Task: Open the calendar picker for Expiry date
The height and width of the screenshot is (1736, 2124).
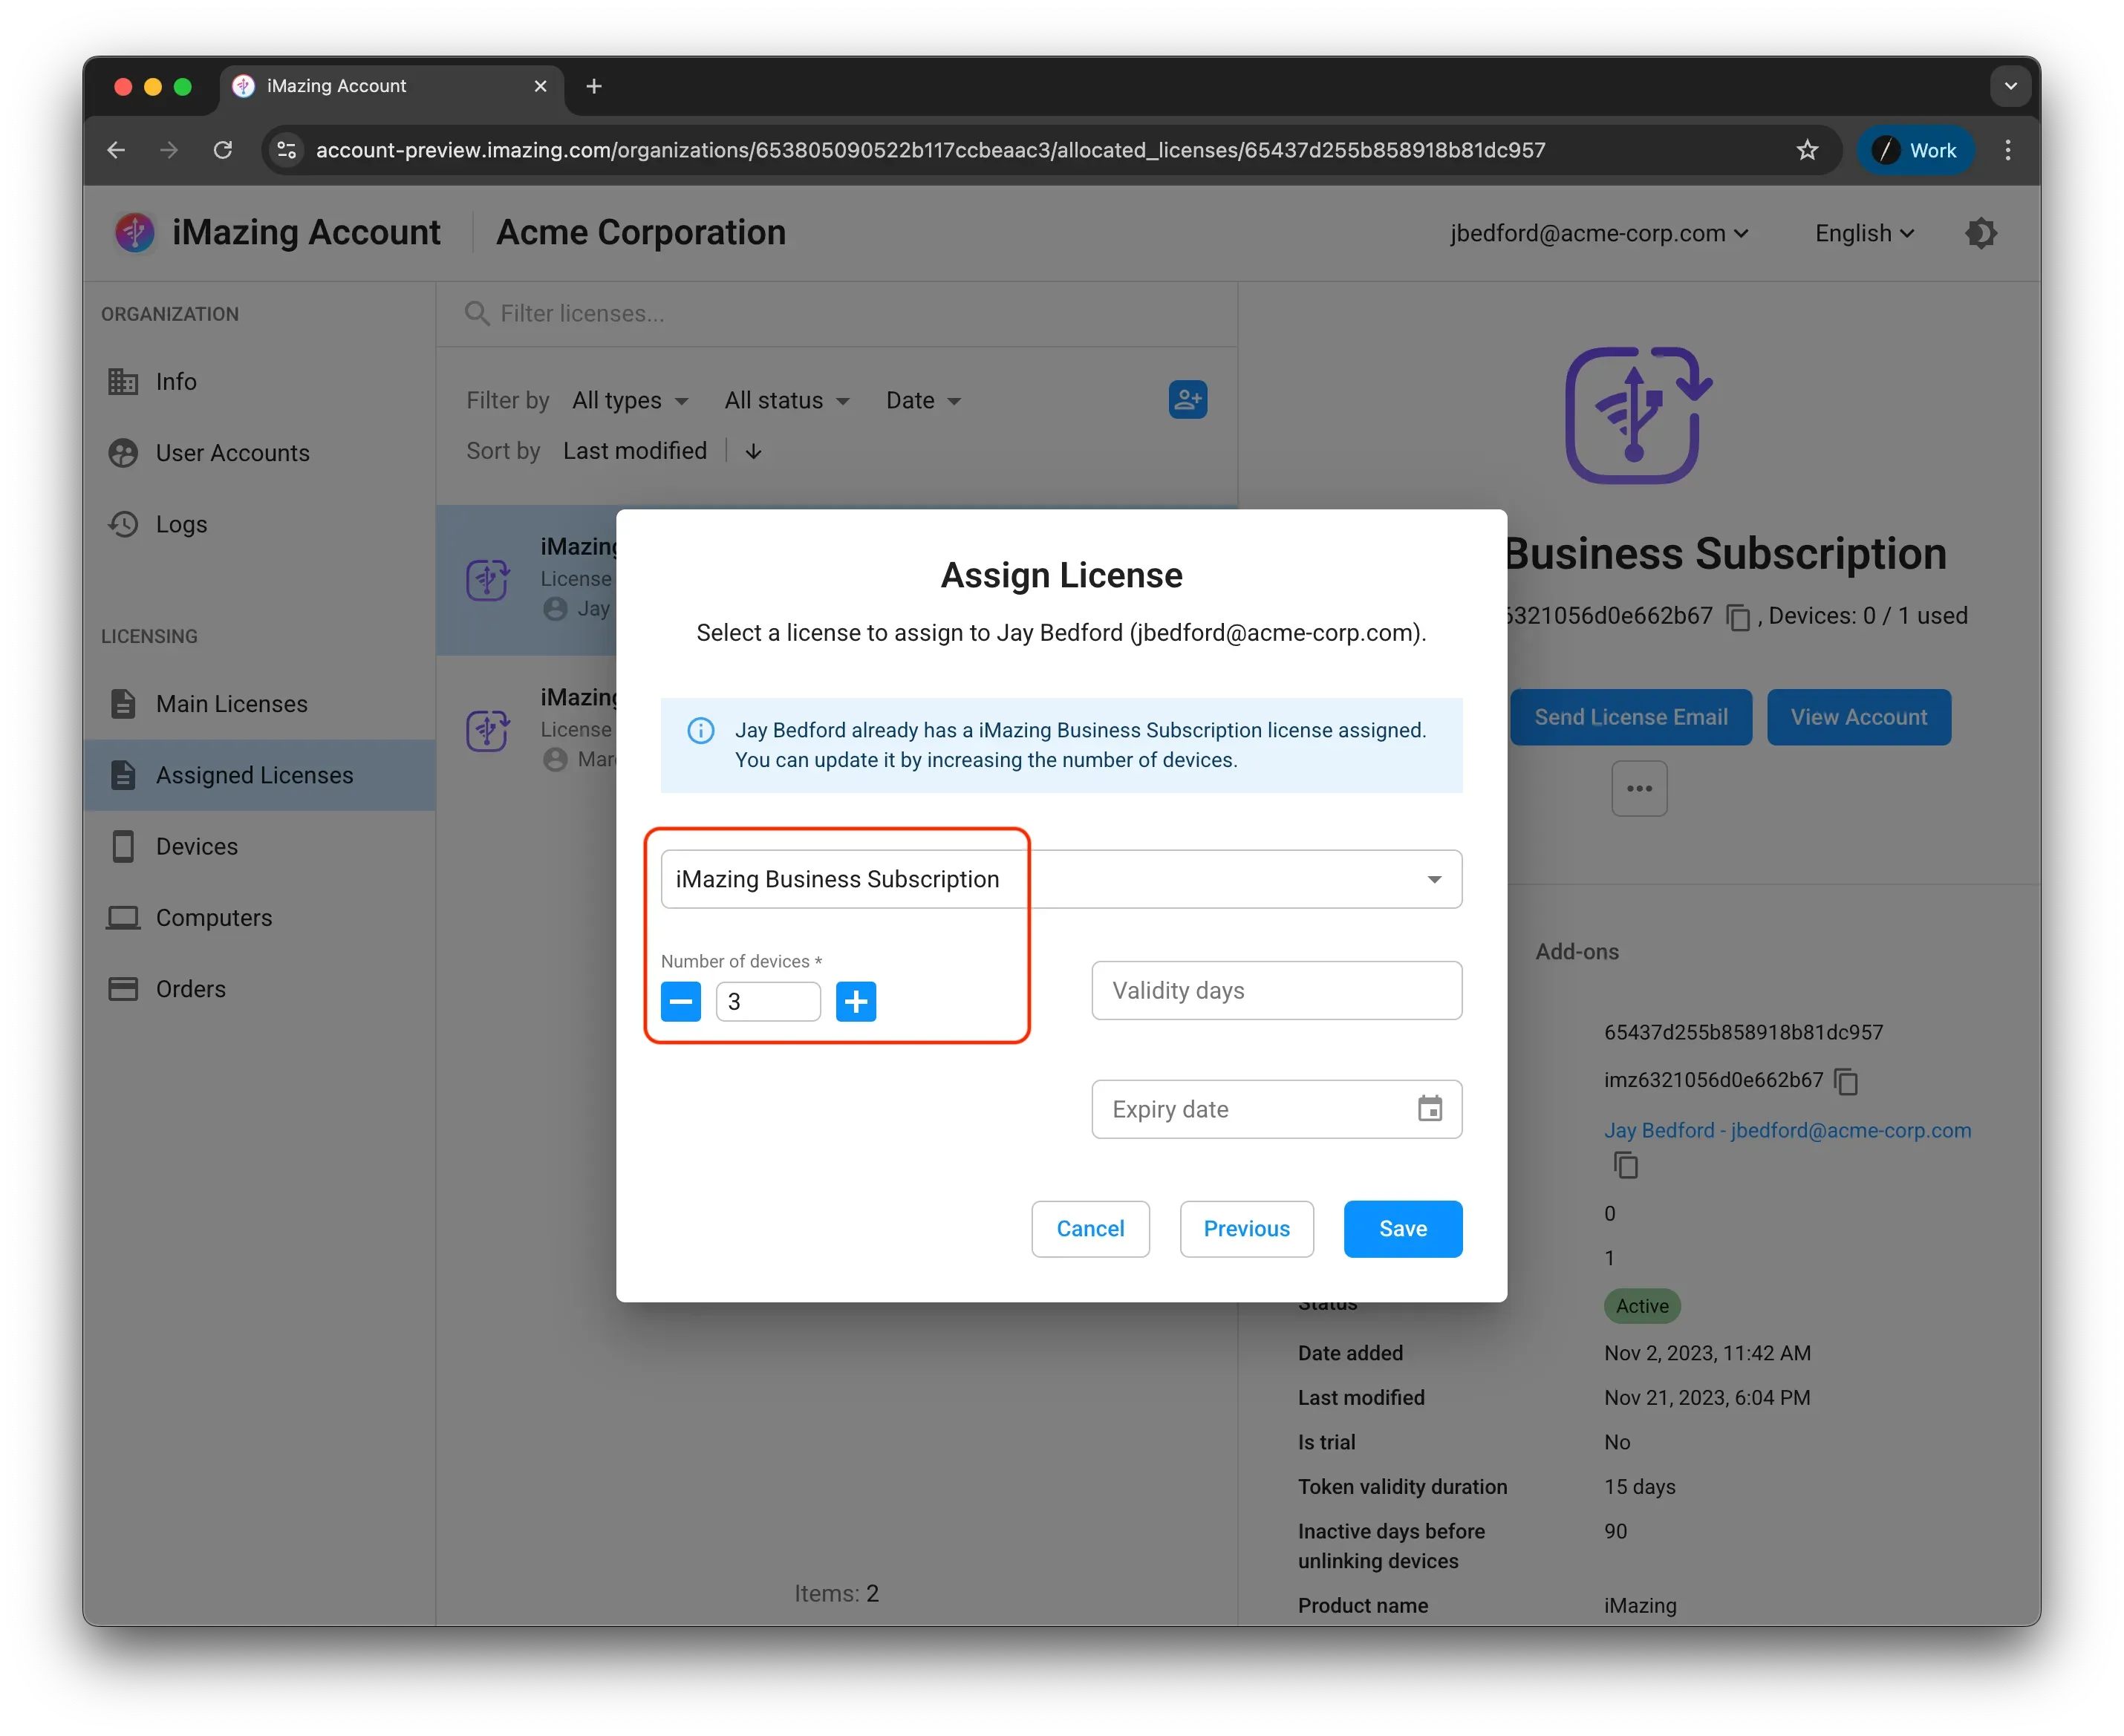Action: click(1430, 1109)
